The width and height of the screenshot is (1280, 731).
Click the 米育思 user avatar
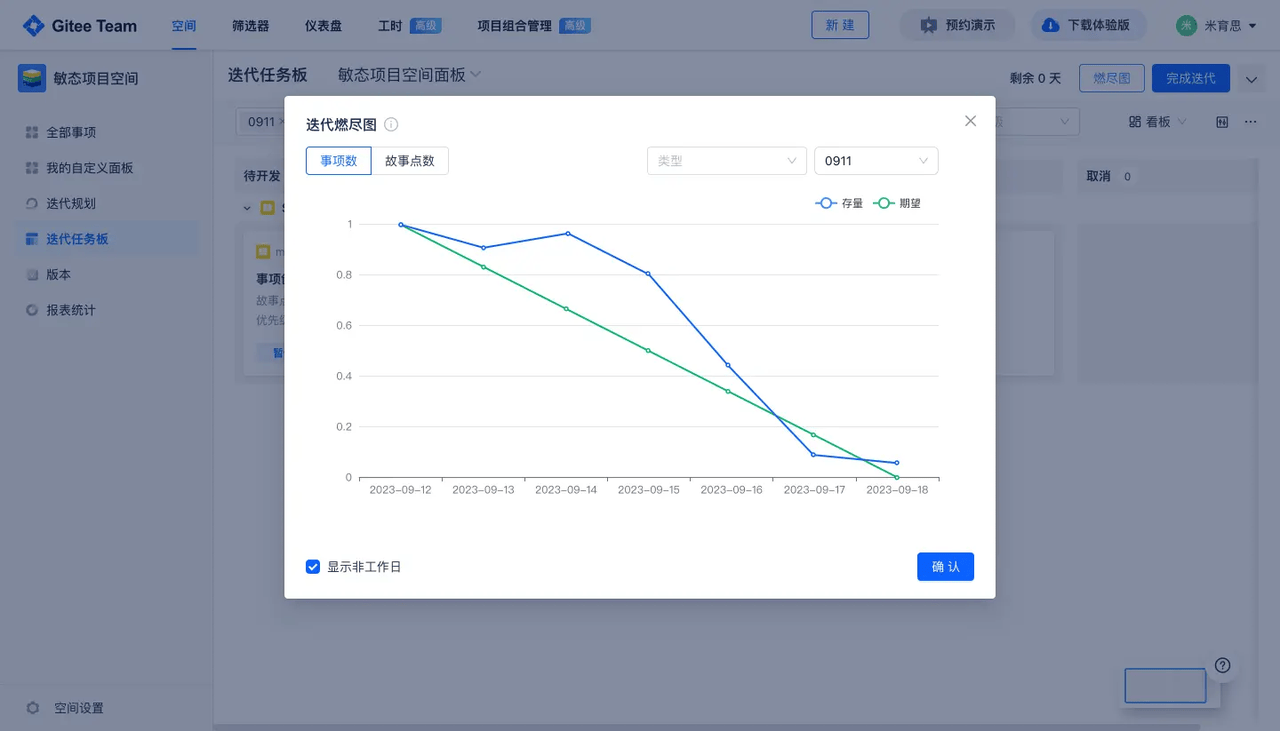(x=1186, y=26)
